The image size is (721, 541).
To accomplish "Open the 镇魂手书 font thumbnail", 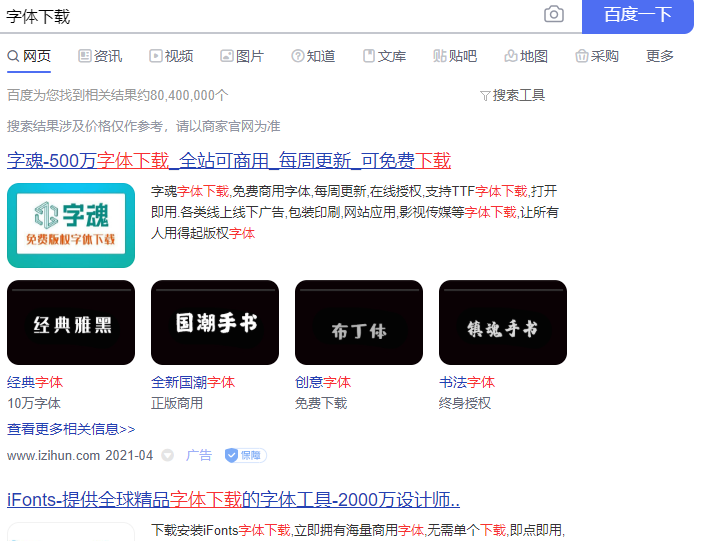I will pos(503,323).
